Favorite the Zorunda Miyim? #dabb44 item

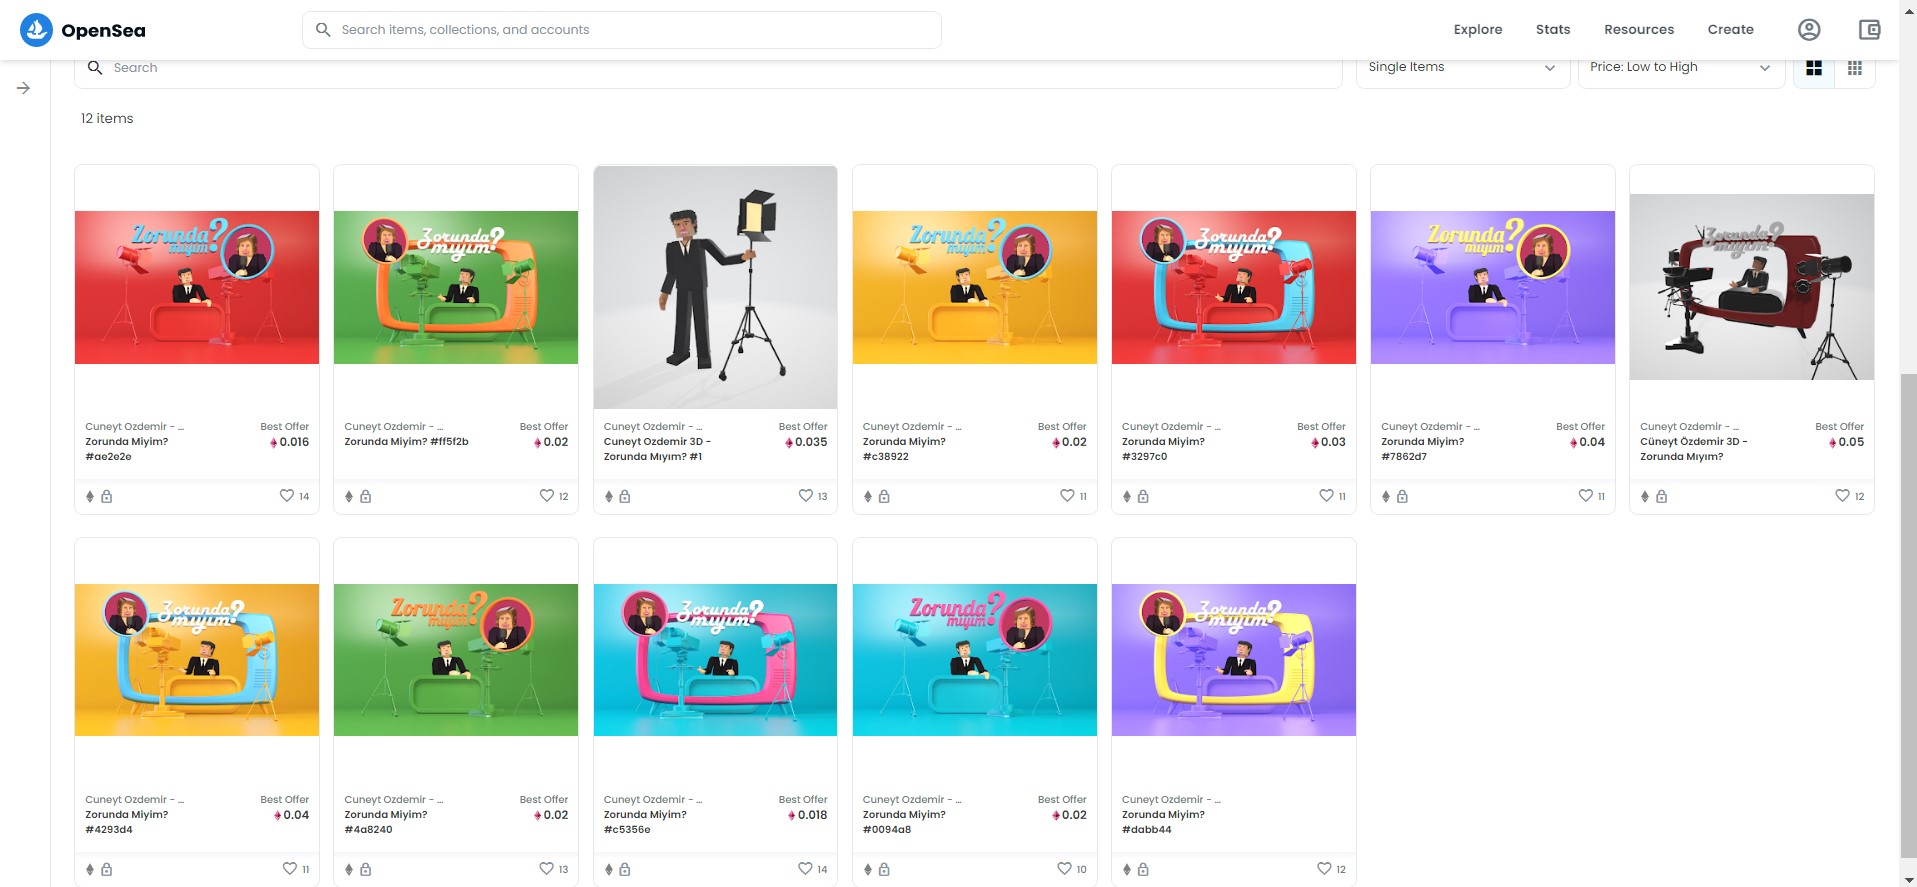point(1324,869)
